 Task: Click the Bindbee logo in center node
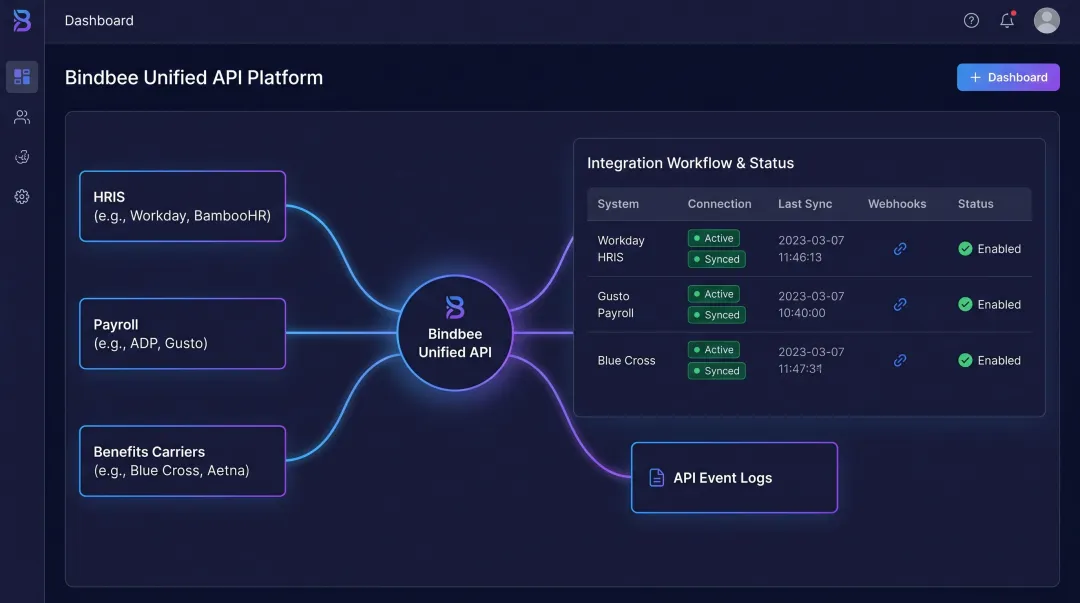click(455, 307)
